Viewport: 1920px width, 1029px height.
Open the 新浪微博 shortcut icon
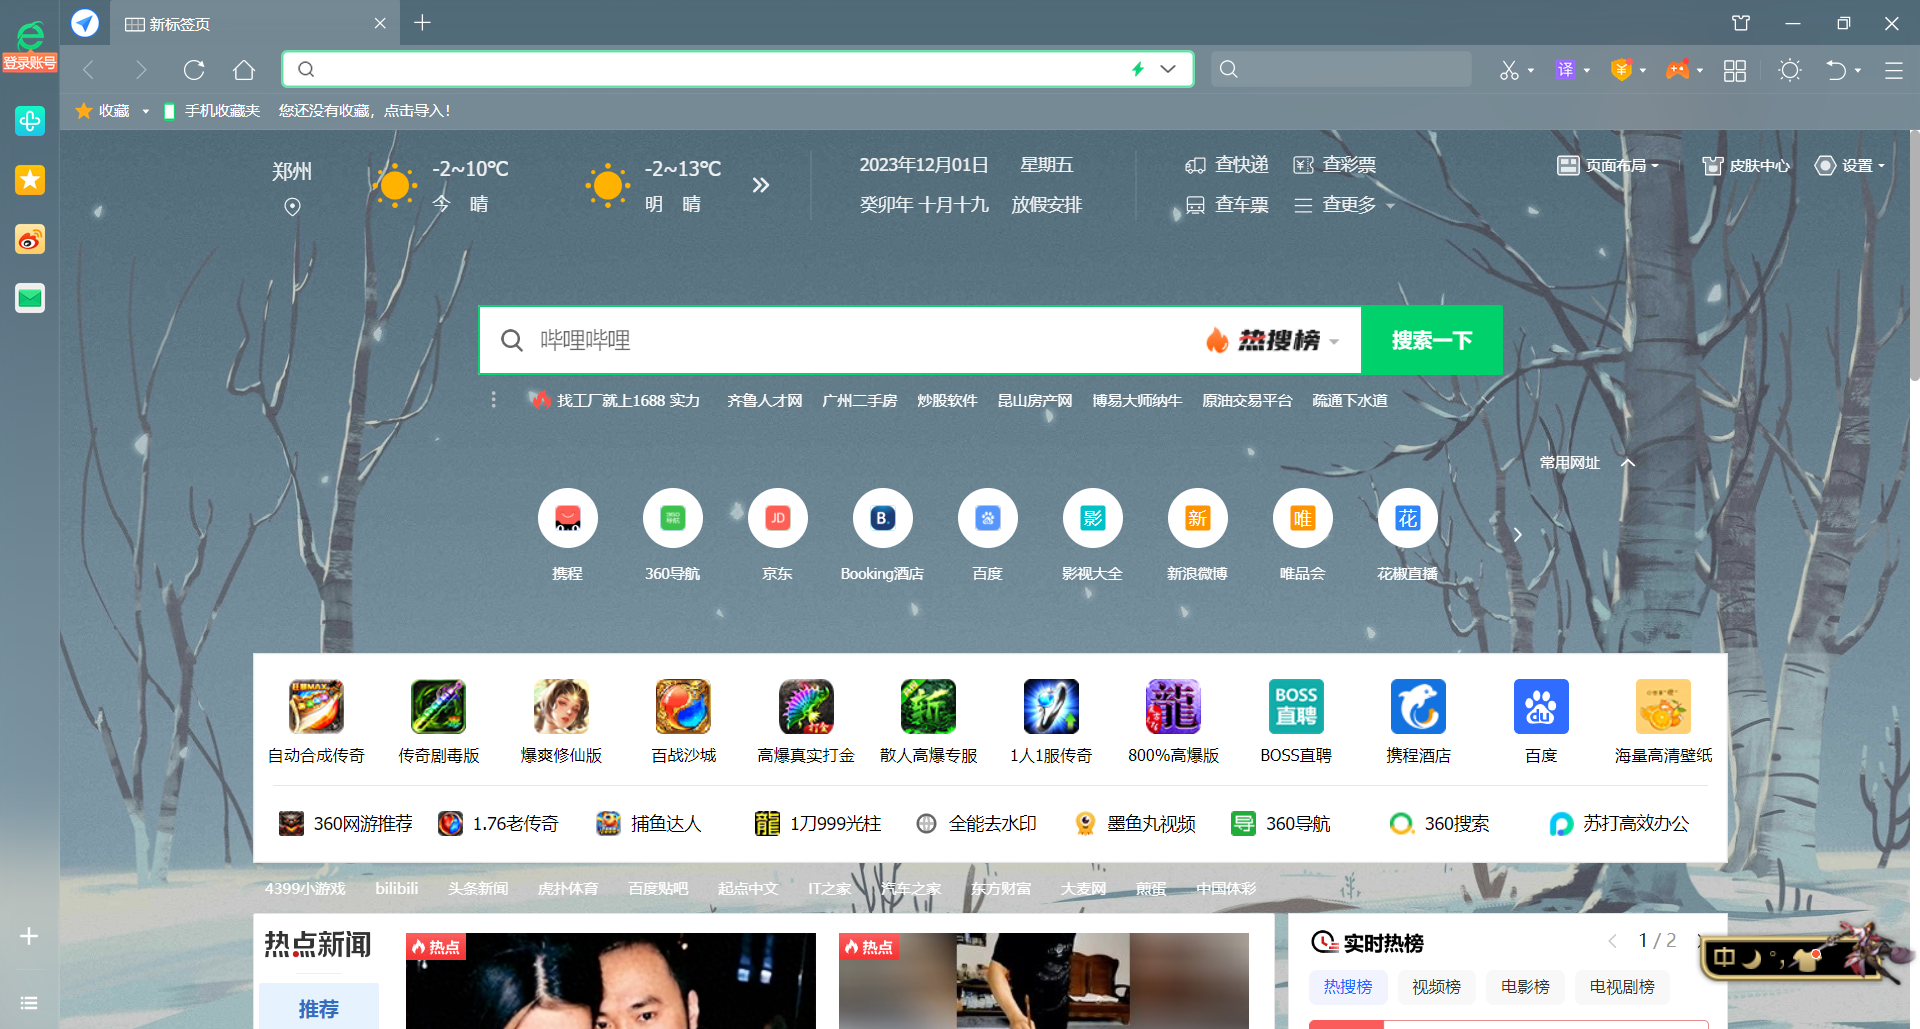(x=1197, y=518)
